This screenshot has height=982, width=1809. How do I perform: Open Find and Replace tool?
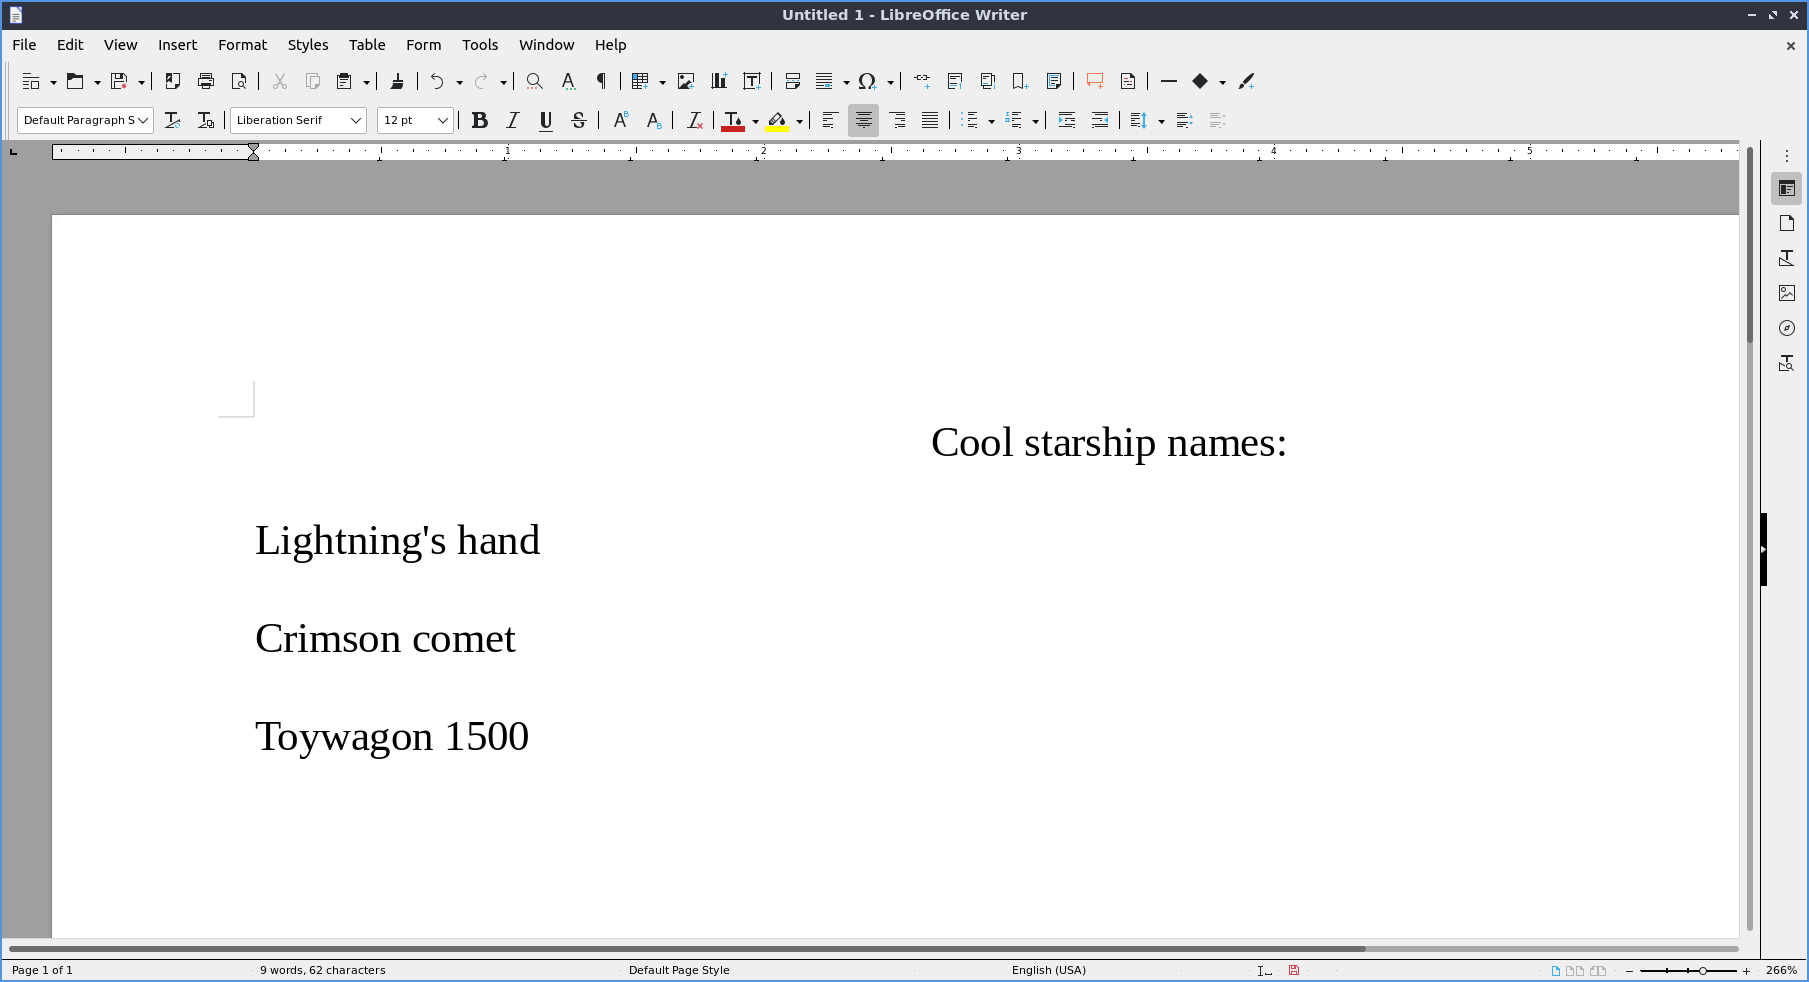(535, 81)
